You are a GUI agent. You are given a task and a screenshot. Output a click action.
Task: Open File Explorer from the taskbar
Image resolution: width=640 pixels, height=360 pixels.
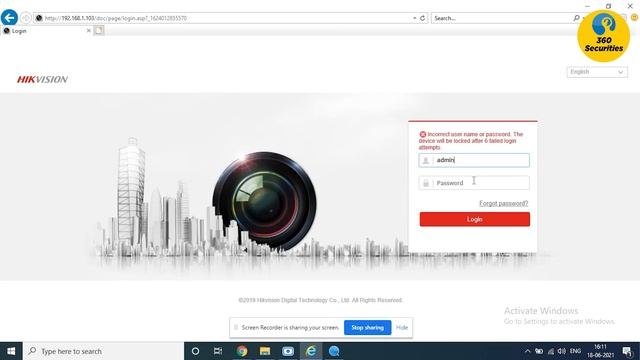click(265, 351)
